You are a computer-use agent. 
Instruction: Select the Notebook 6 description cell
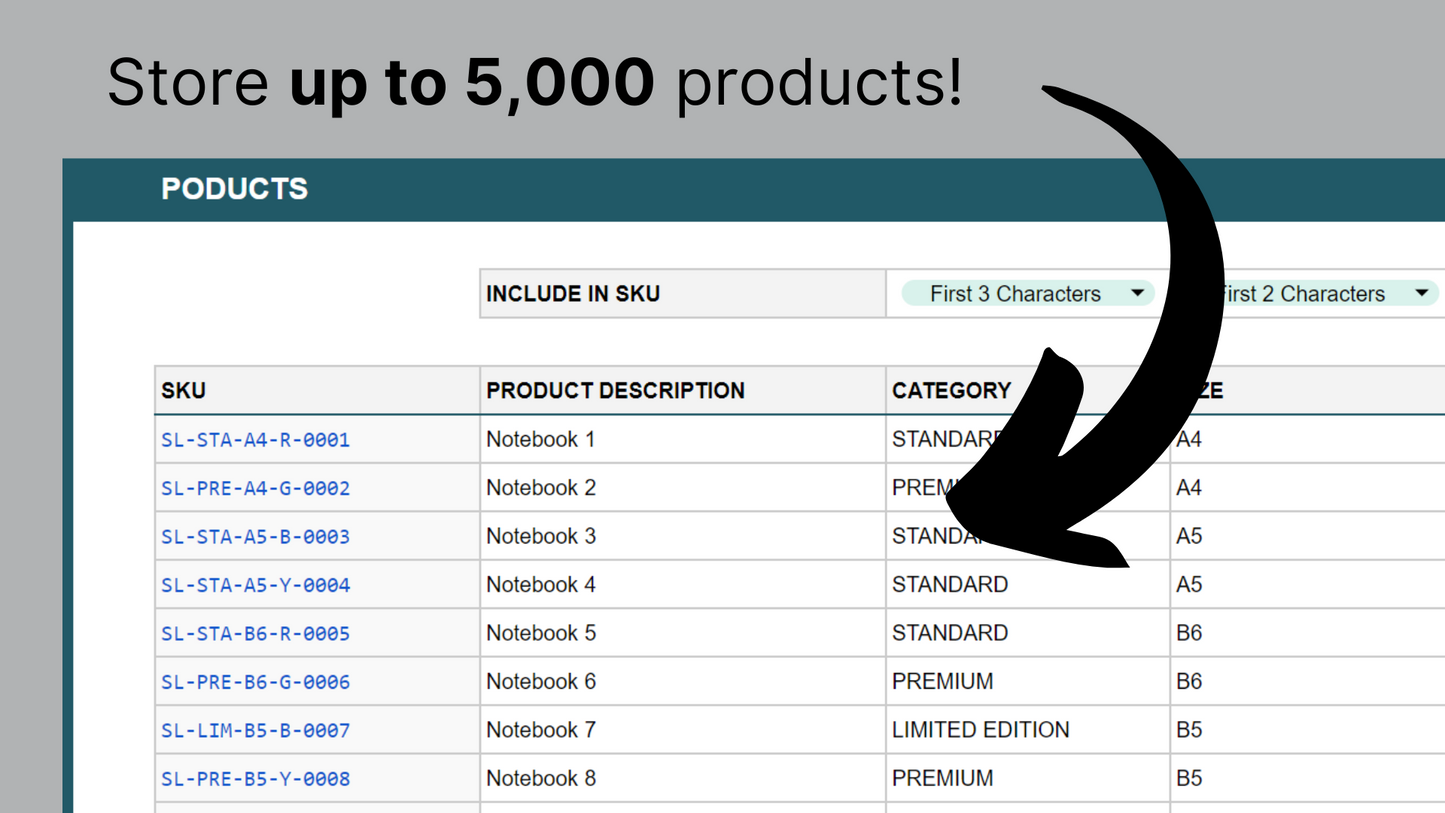tap(540, 682)
